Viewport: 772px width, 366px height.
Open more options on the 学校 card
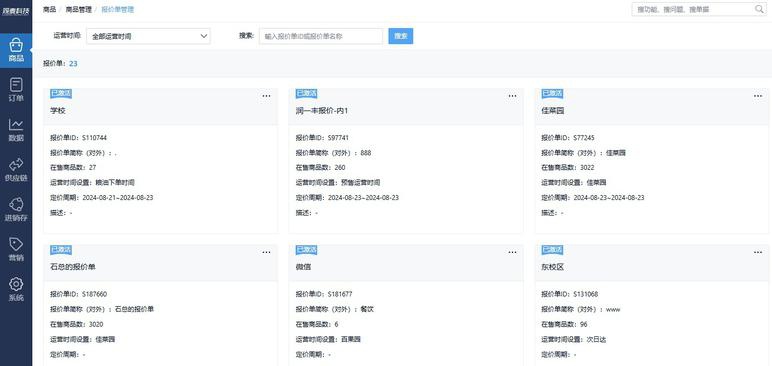pyautogui.click(x=266, y=96)
